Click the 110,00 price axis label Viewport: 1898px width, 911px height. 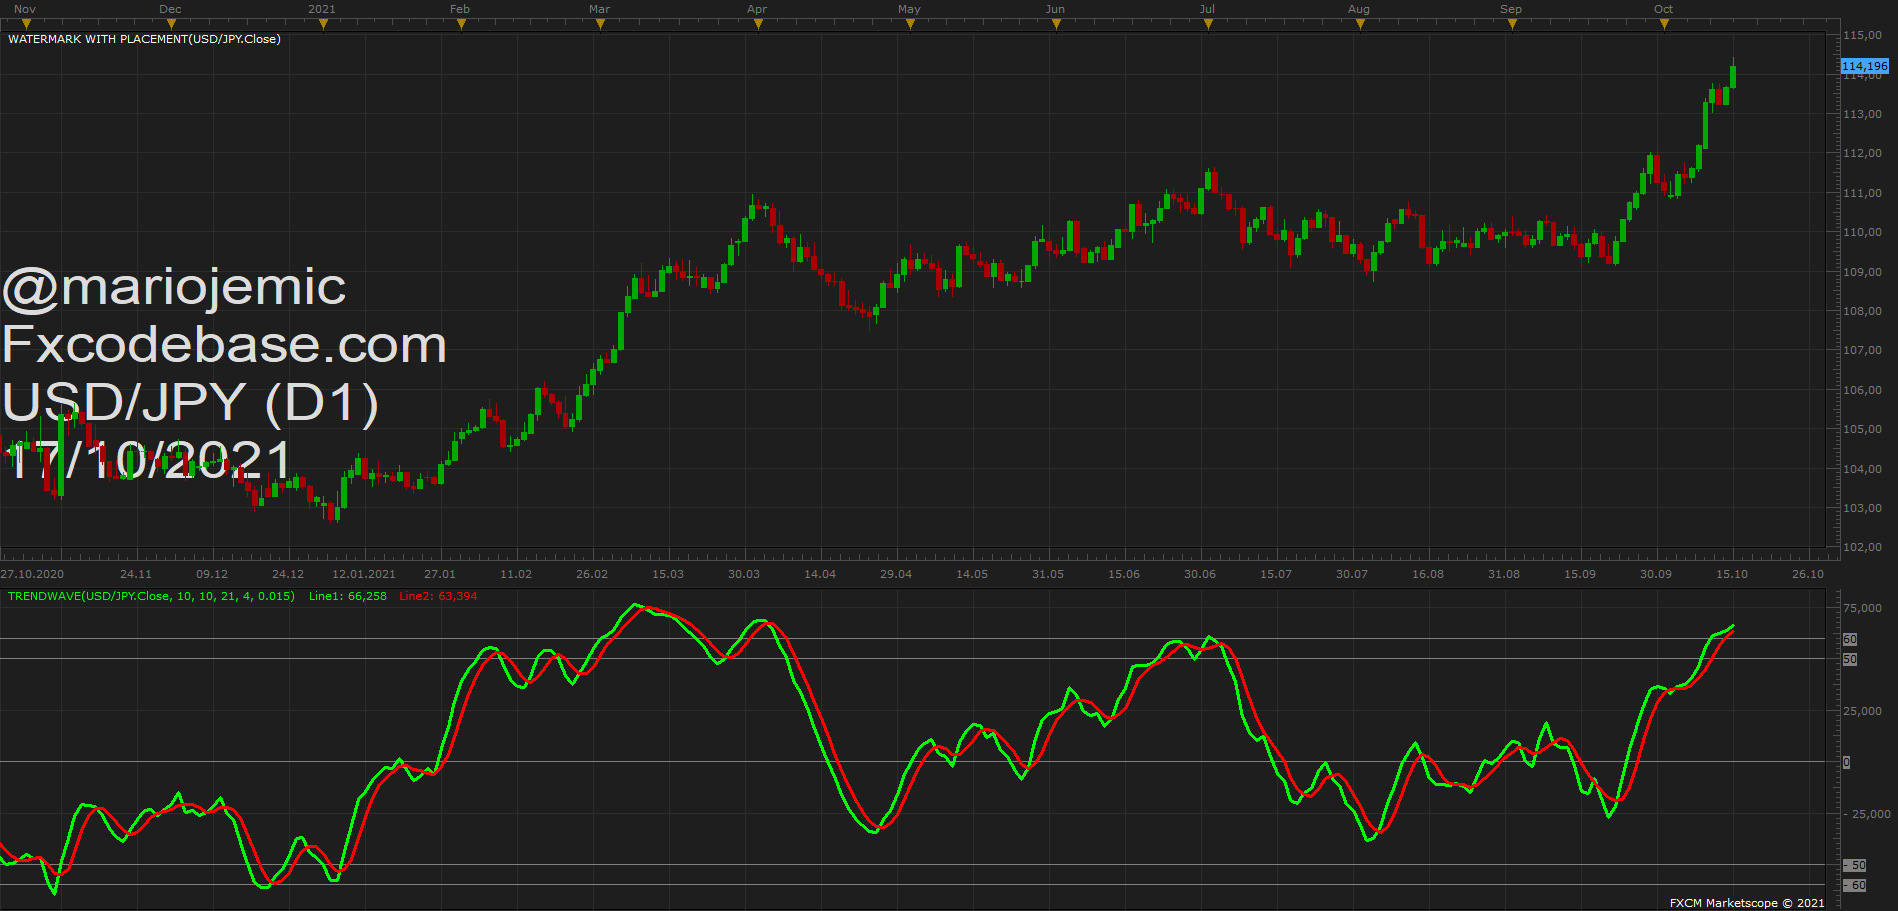[1862, 232]
